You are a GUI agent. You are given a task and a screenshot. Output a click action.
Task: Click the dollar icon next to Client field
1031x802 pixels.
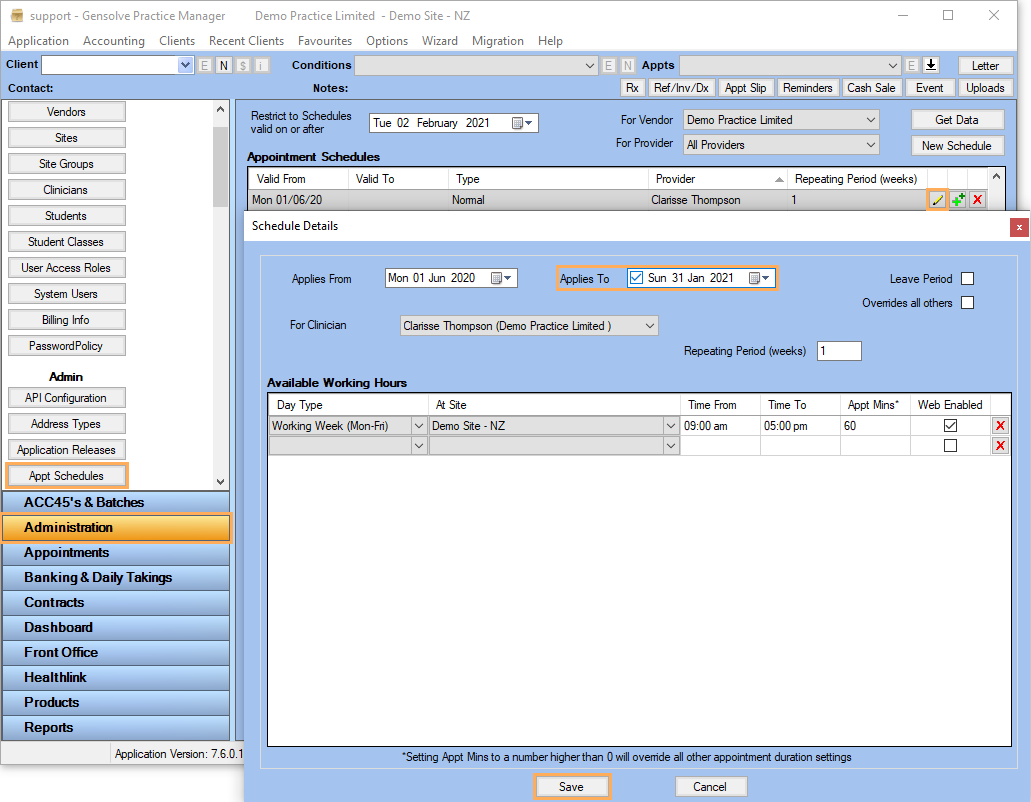click(243, 65)
